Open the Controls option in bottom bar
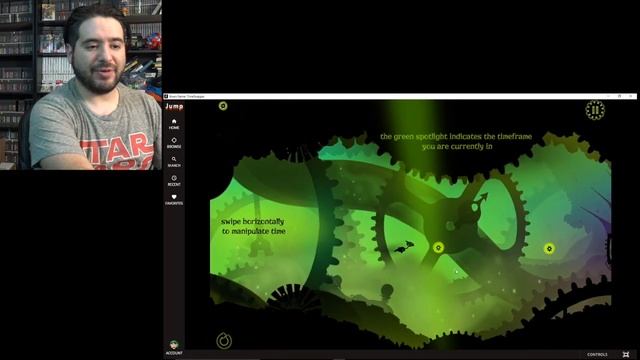The height and width of the screenshot is (360, 640). pyautogui.click(x=597, y=355)
